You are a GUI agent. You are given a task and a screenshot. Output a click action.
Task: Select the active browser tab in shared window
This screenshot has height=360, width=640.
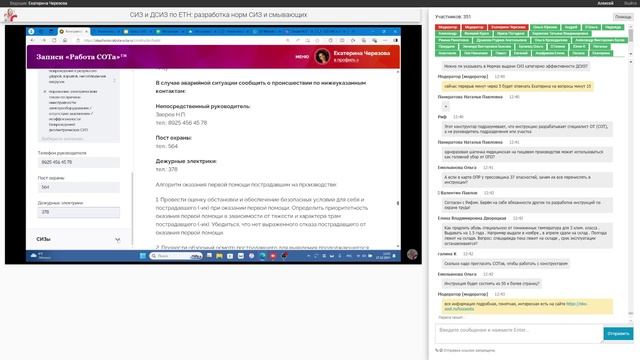click(x=74, y=31)
